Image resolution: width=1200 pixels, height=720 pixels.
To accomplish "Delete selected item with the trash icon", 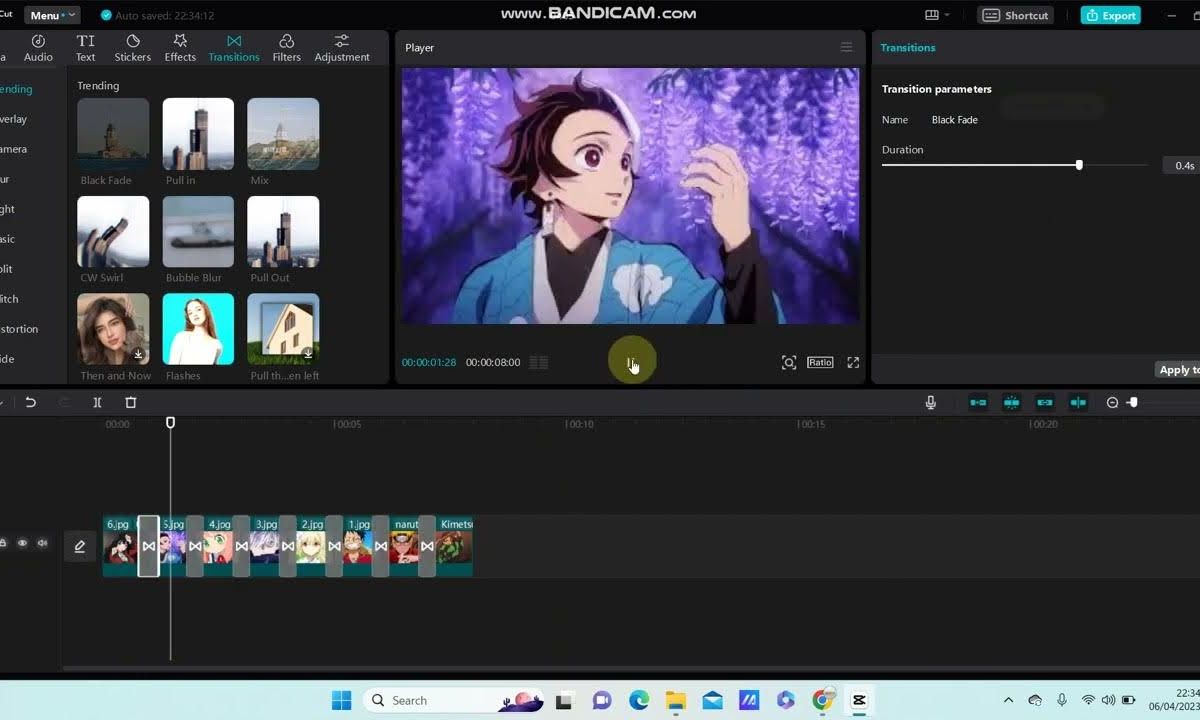I will (131, 402).
